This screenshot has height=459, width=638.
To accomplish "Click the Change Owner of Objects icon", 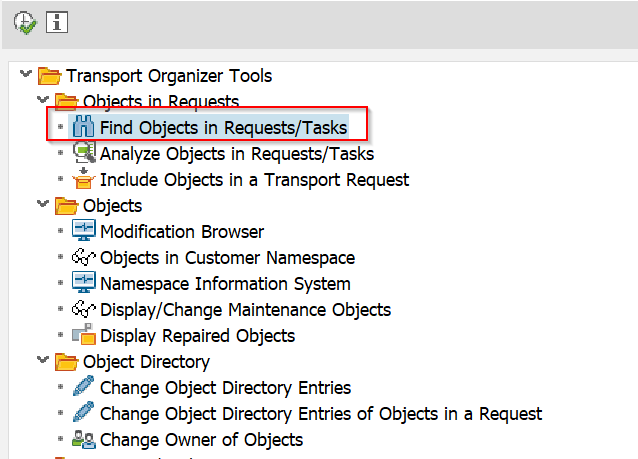I will click(x=84, y=439).
